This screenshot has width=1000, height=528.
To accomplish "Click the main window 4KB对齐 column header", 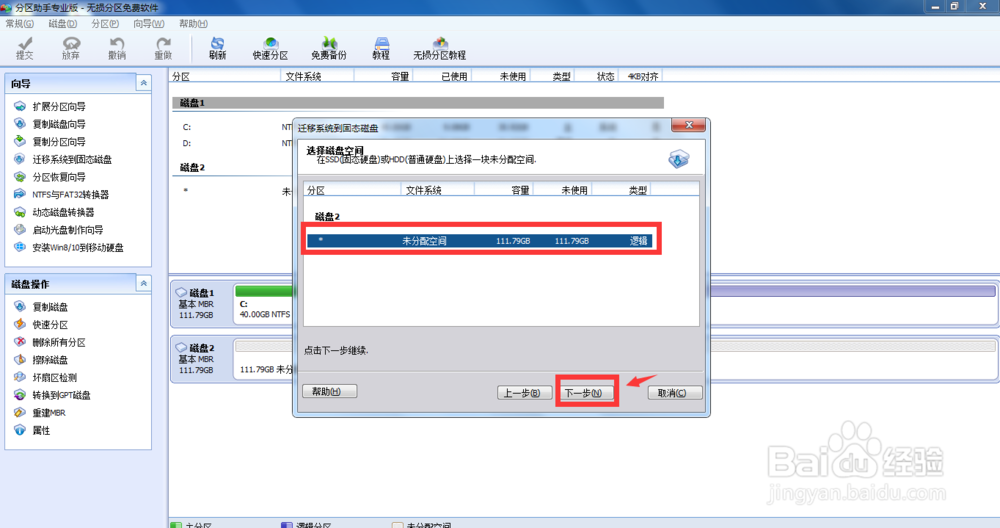I will point(642,77).
